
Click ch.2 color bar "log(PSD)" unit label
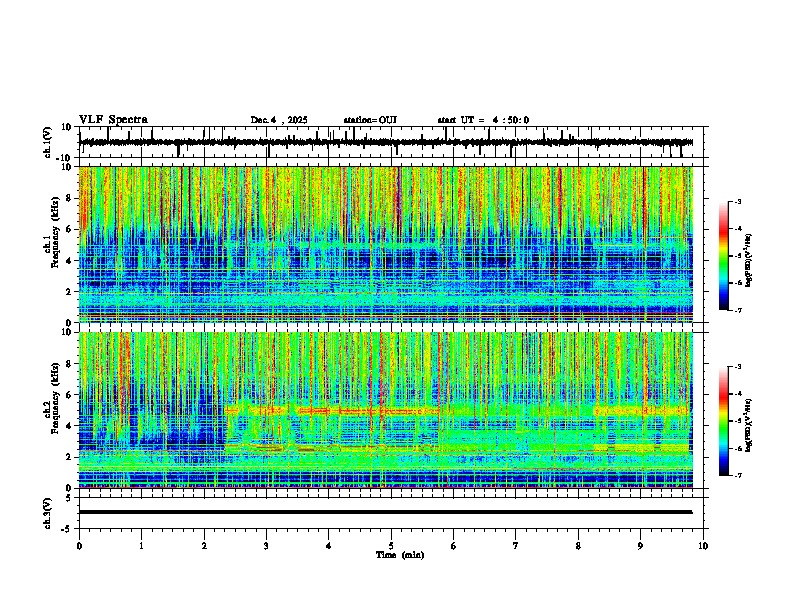click(749, 426)
